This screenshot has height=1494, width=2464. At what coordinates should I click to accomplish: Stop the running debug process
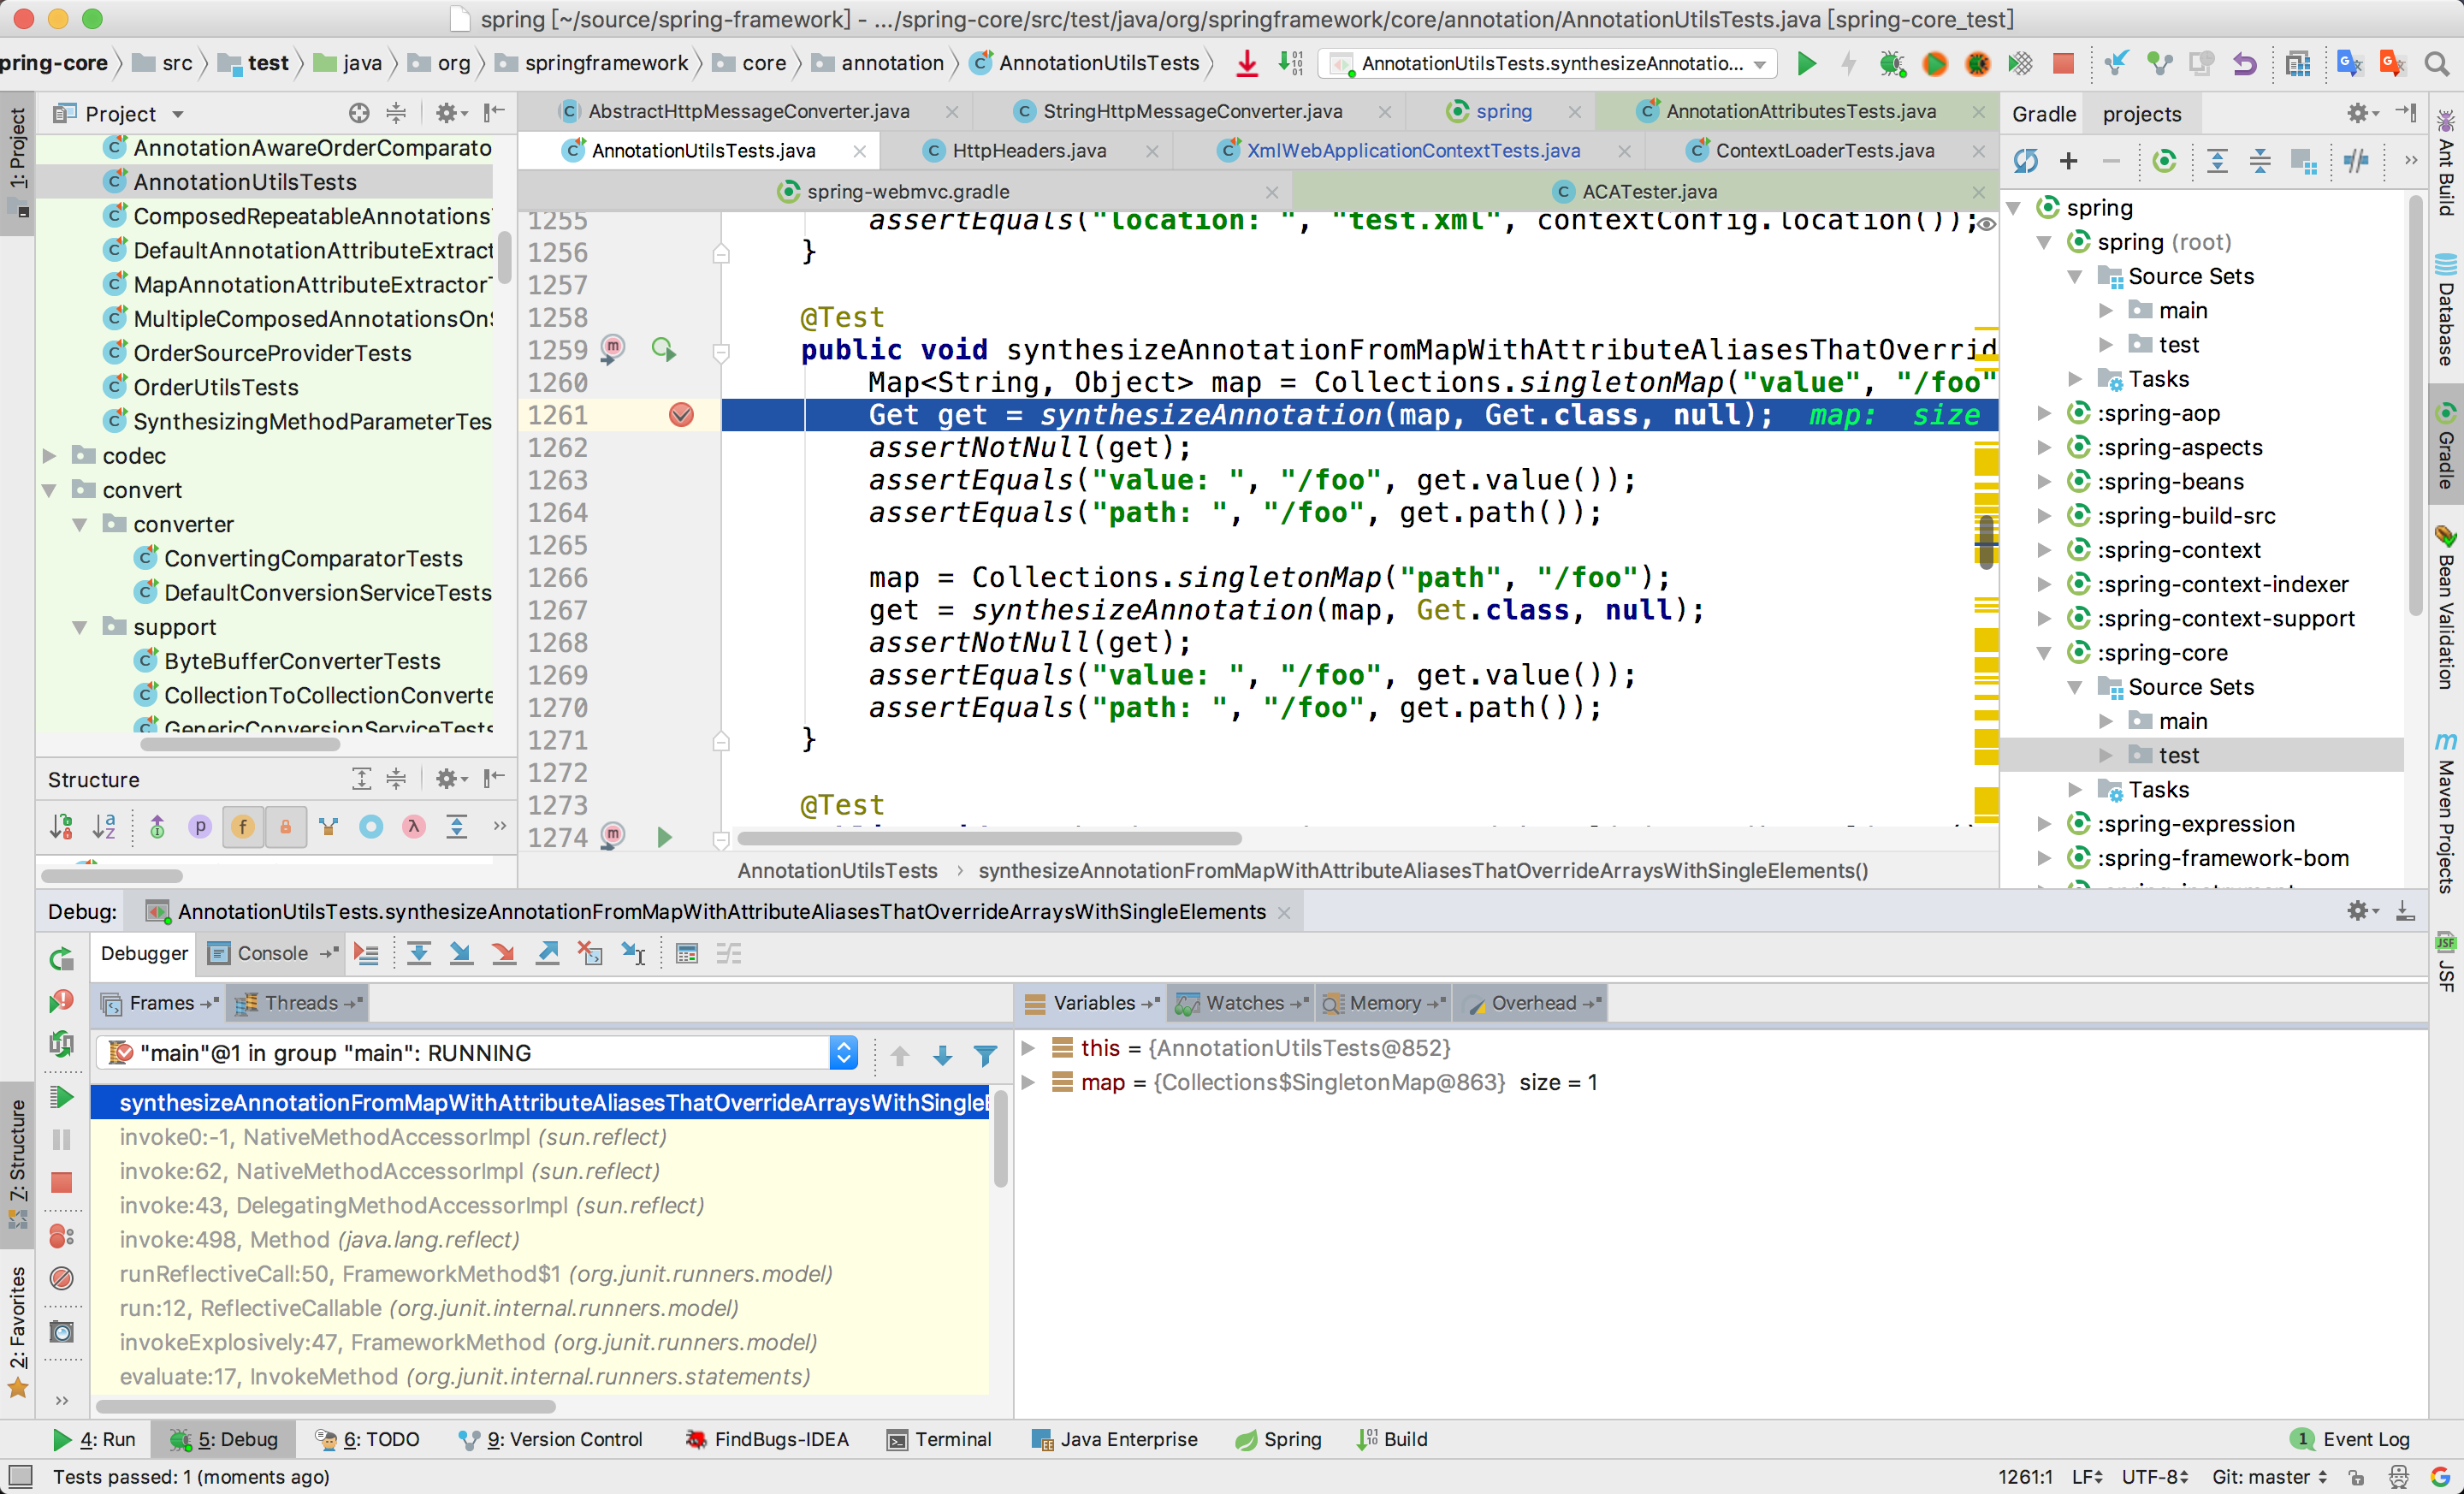(62, 1183)
